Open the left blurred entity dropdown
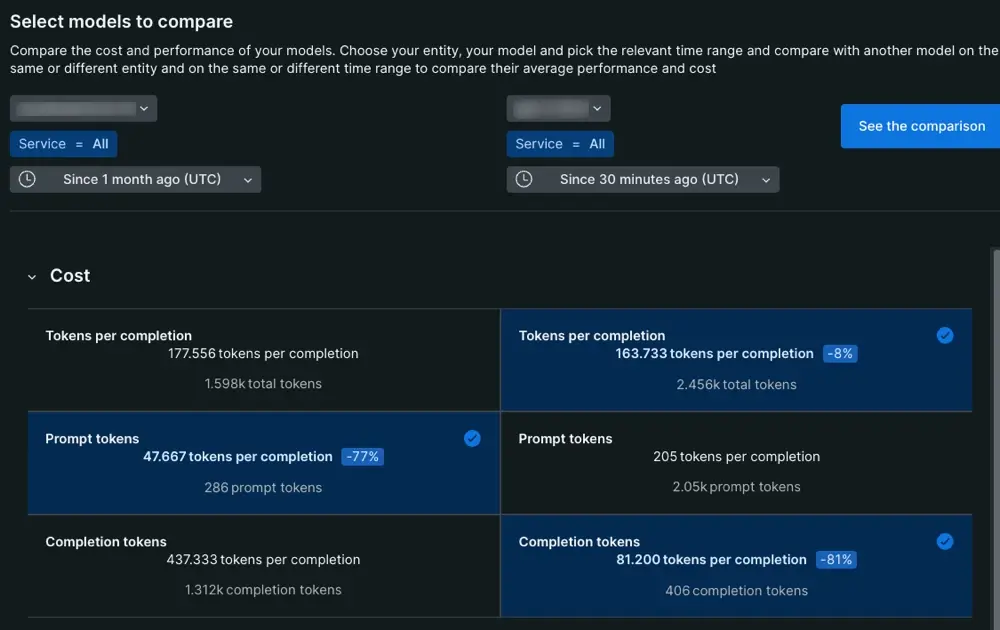Screen dimensions: 1000x630 point(83,108)
